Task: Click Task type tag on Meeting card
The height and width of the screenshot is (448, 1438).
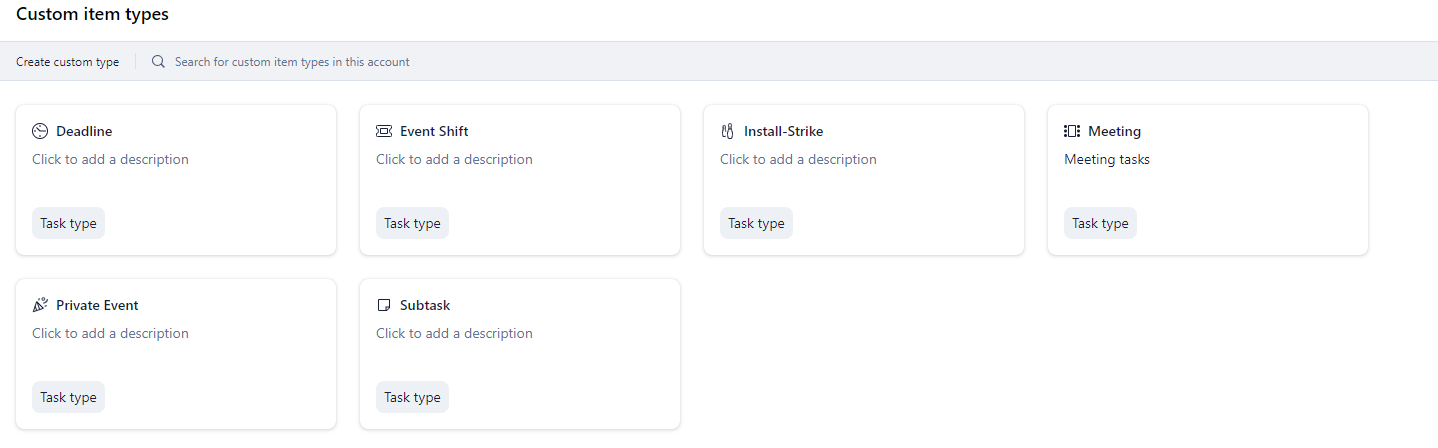Action: tap(1100, 223)
